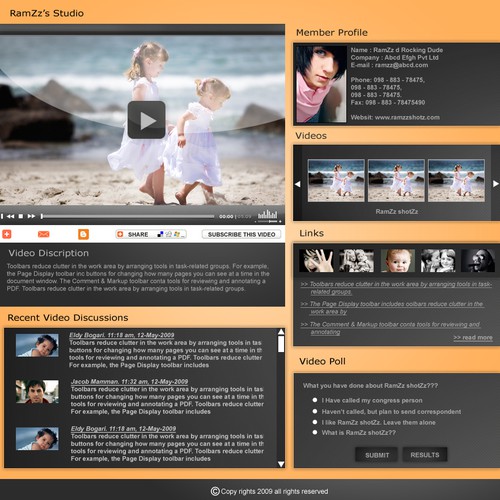This screenshot has height=500, width=500.
Task: Adjust the volume slider under equalizer bars
Action: point(269,221)
